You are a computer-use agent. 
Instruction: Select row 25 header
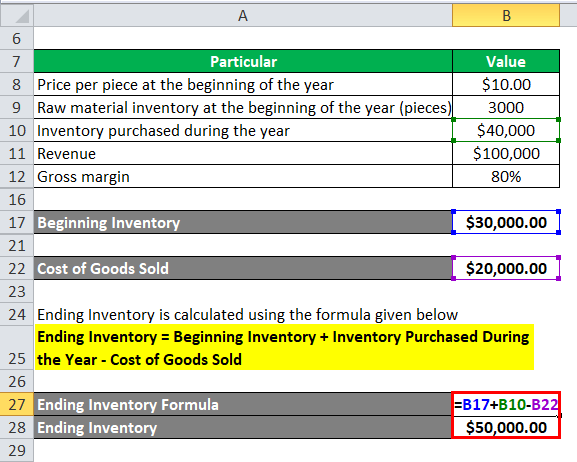click(17, 348)
